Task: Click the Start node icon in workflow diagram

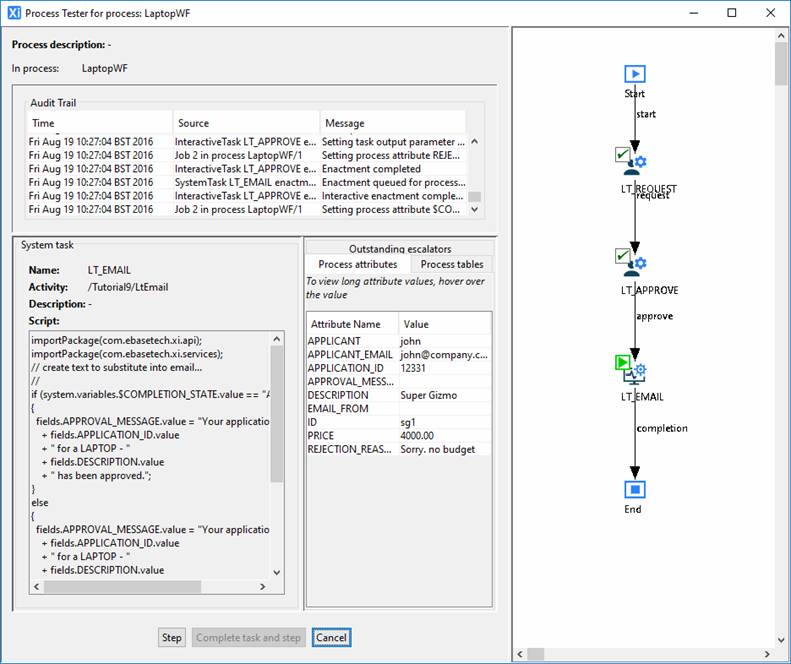Action: tap(634, 74)
